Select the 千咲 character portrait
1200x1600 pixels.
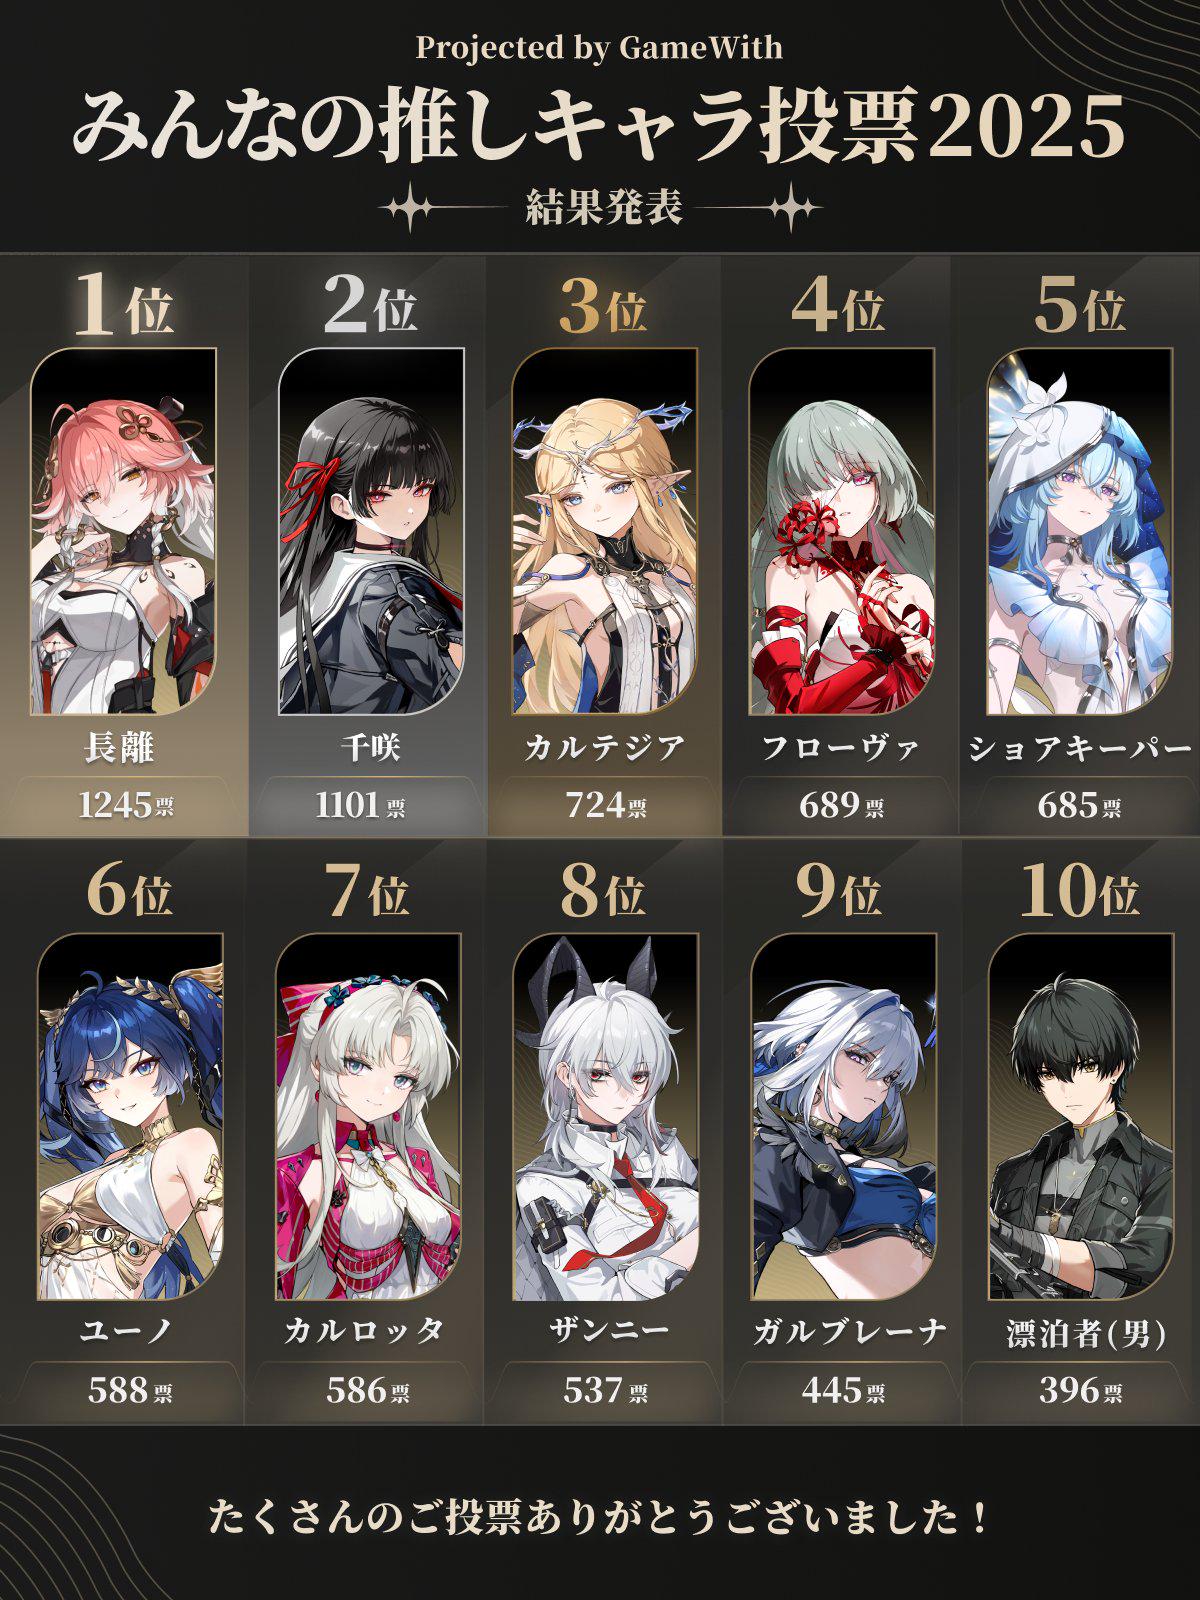[x=371, y=531]
